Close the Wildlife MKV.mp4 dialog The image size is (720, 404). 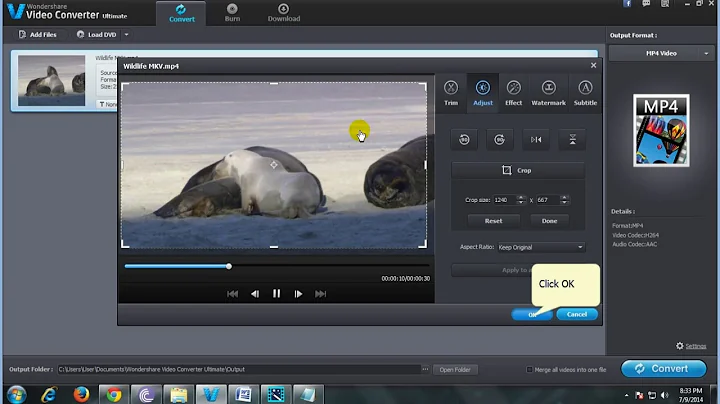(593, 66)
